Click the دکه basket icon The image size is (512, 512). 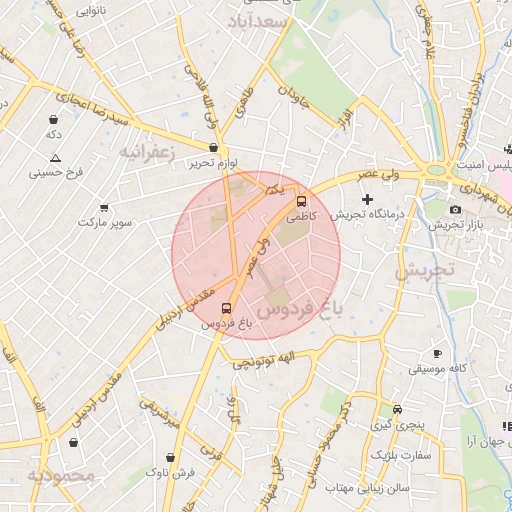coord(53,119)
